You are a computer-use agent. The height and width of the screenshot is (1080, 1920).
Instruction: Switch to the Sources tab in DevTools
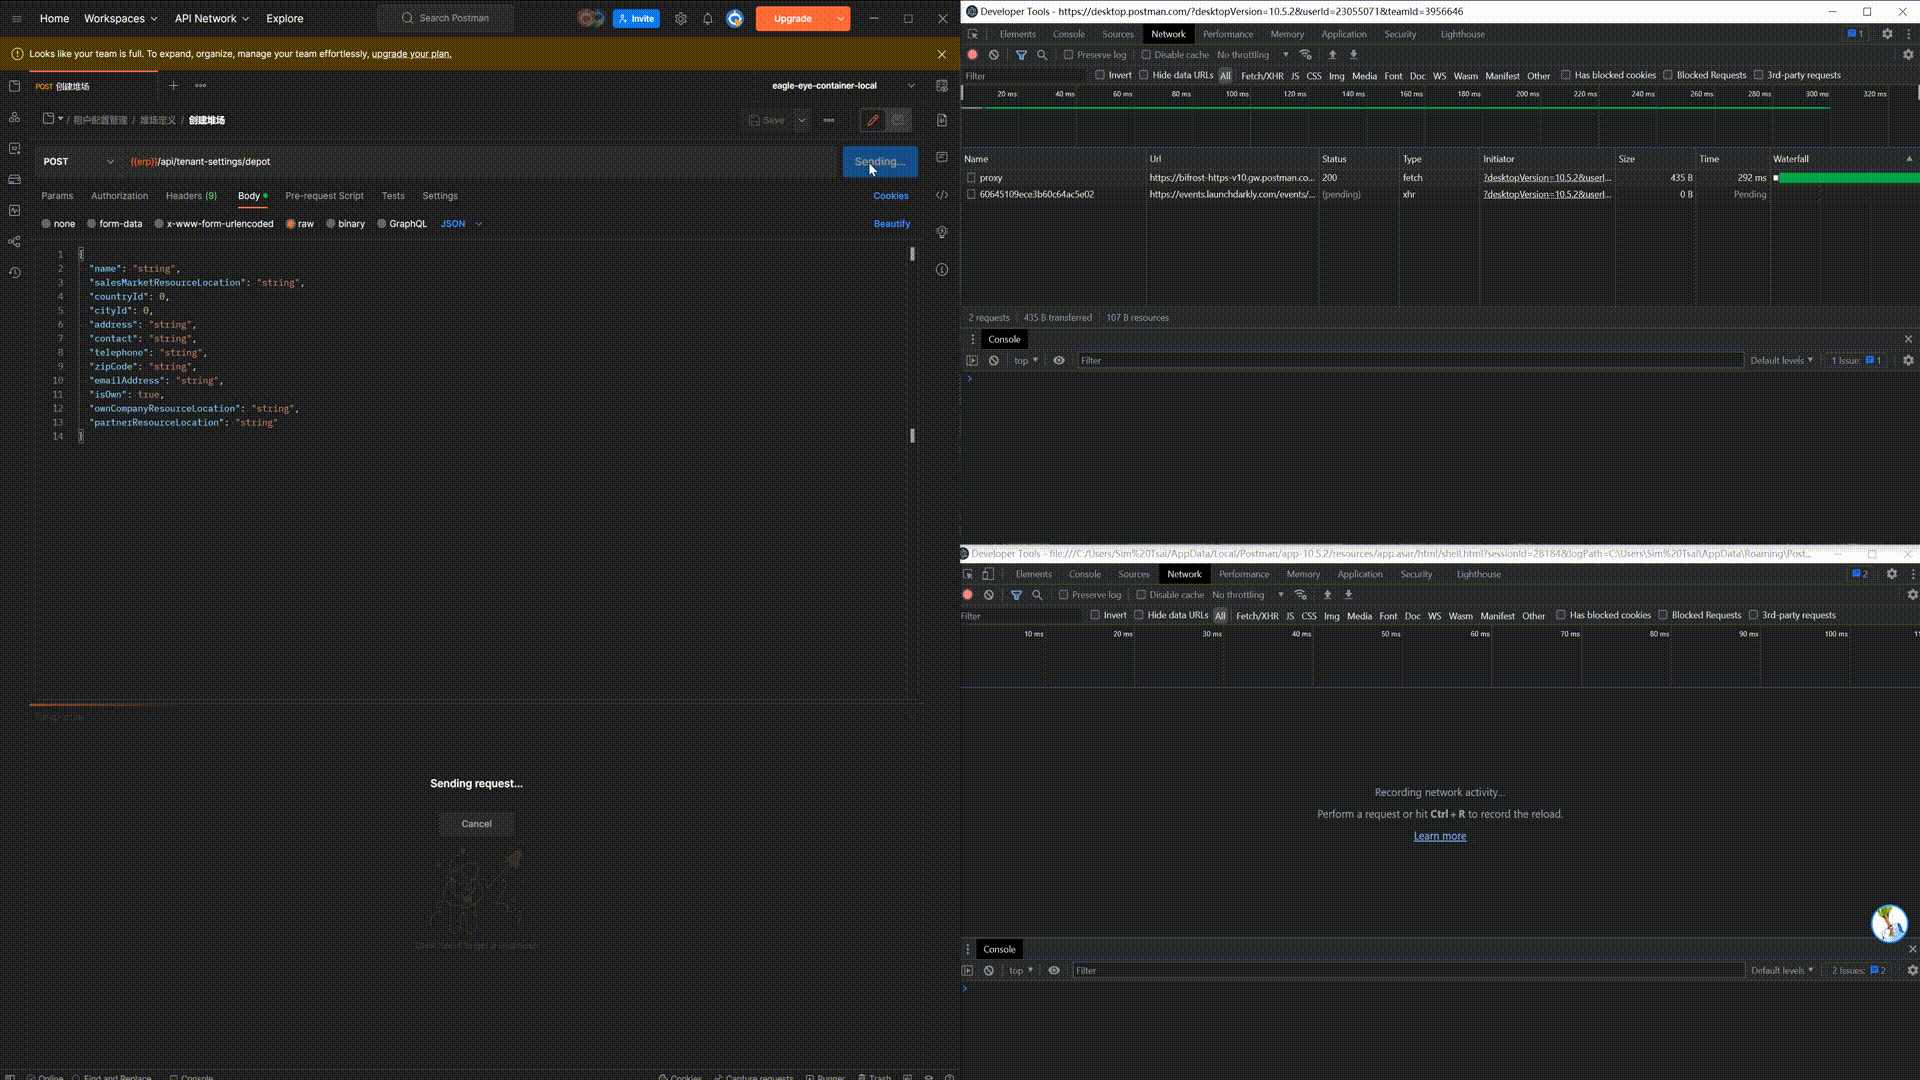[x=1117, y=33]
